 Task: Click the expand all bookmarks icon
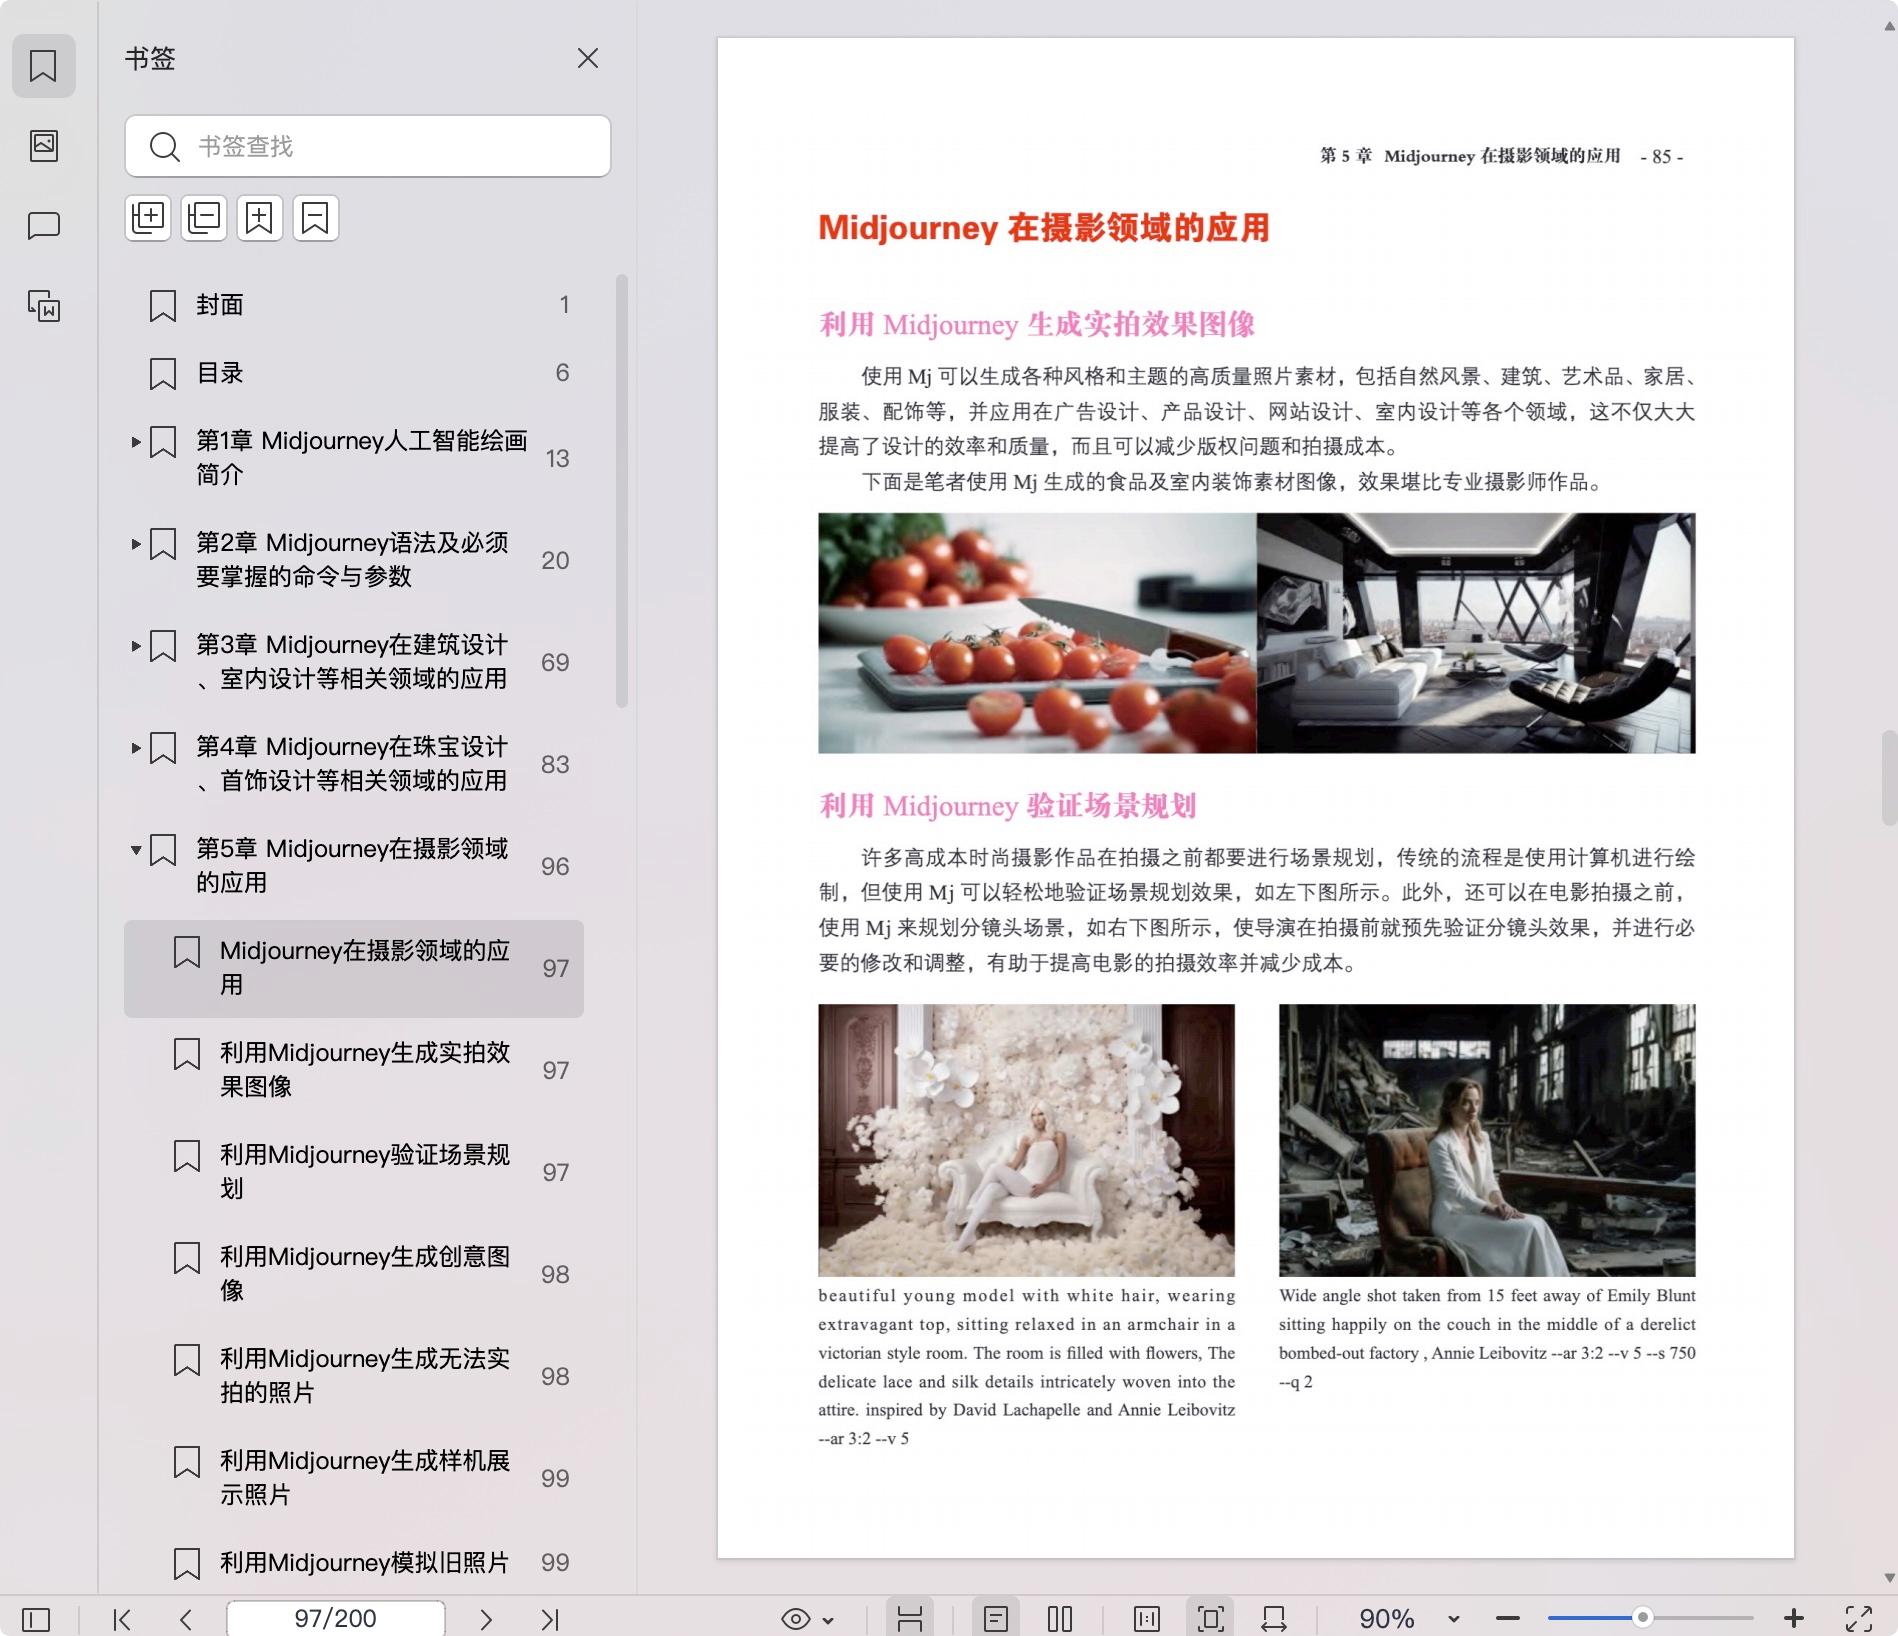148,217
